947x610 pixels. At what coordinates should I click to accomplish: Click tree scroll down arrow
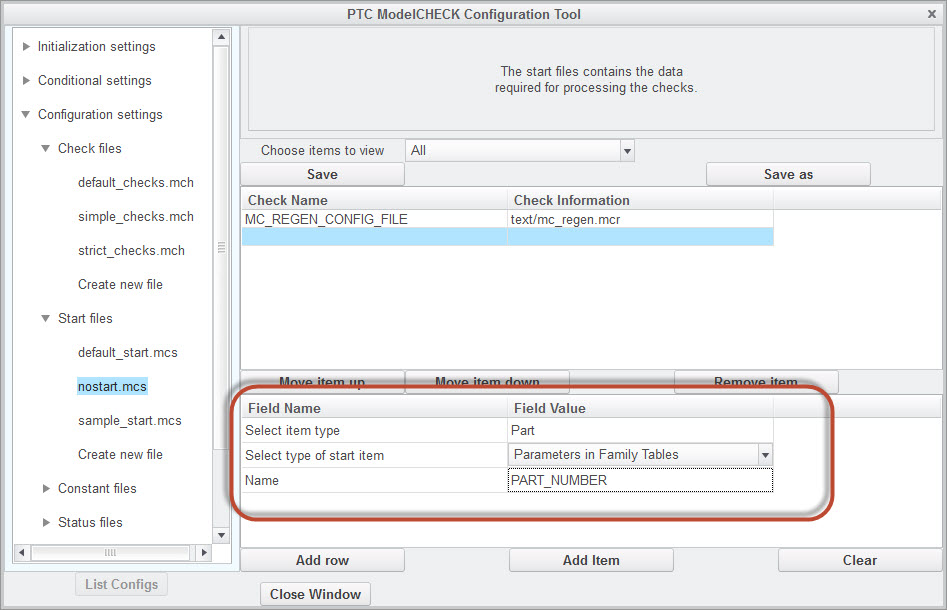tap(222, 535)
